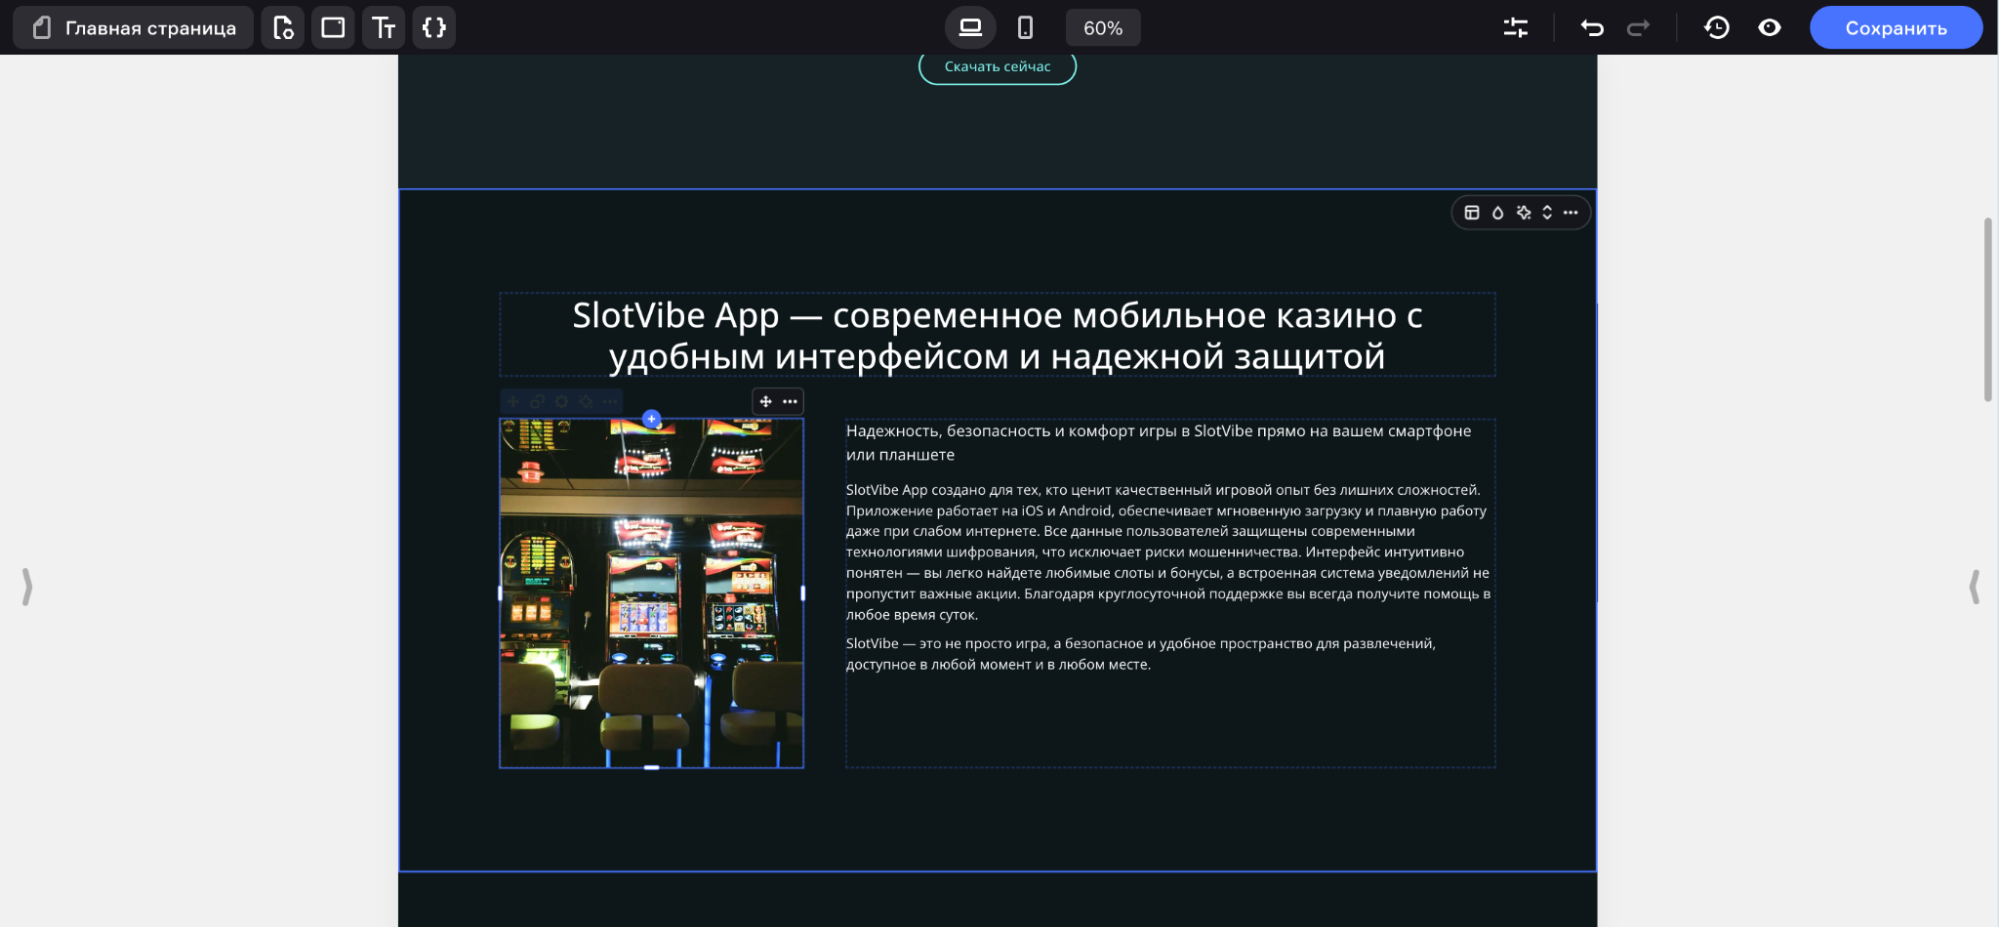This screenshot has height=928, width=1999.
Task: Click the sparkle AI icon in section toolbar
Action: coord(1523,212)
